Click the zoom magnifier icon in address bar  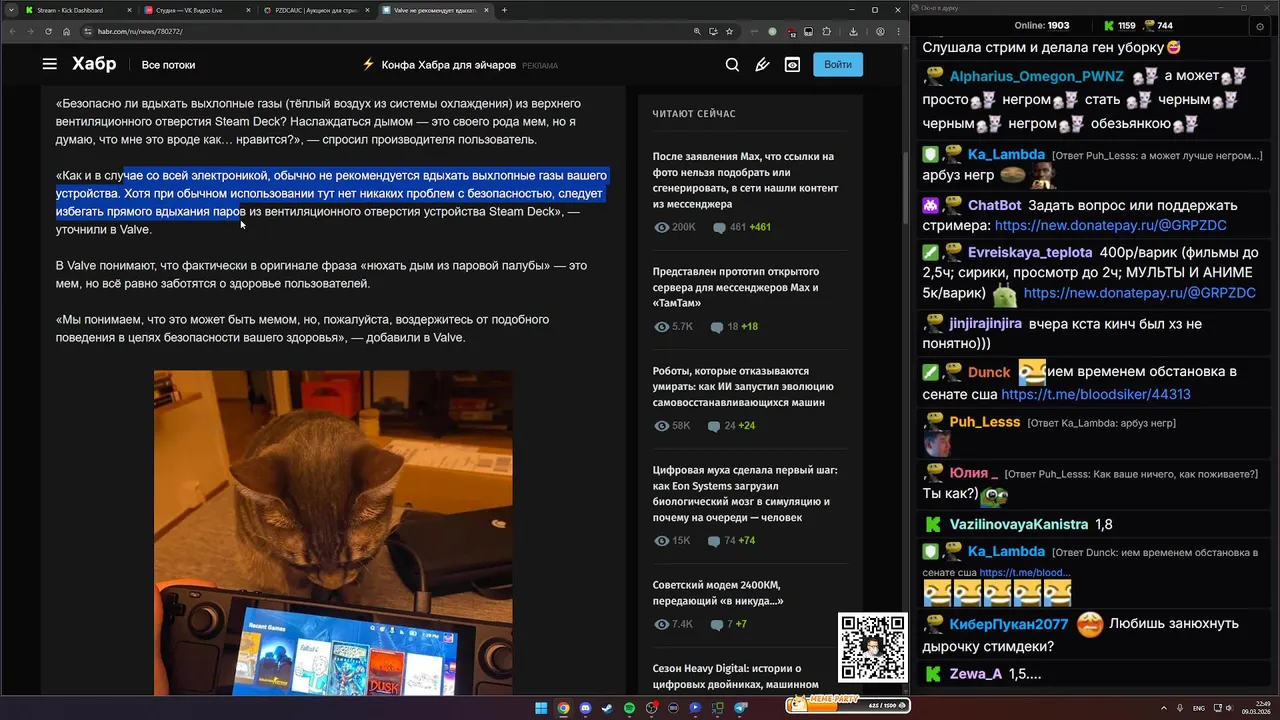click(x=697, y=31)
